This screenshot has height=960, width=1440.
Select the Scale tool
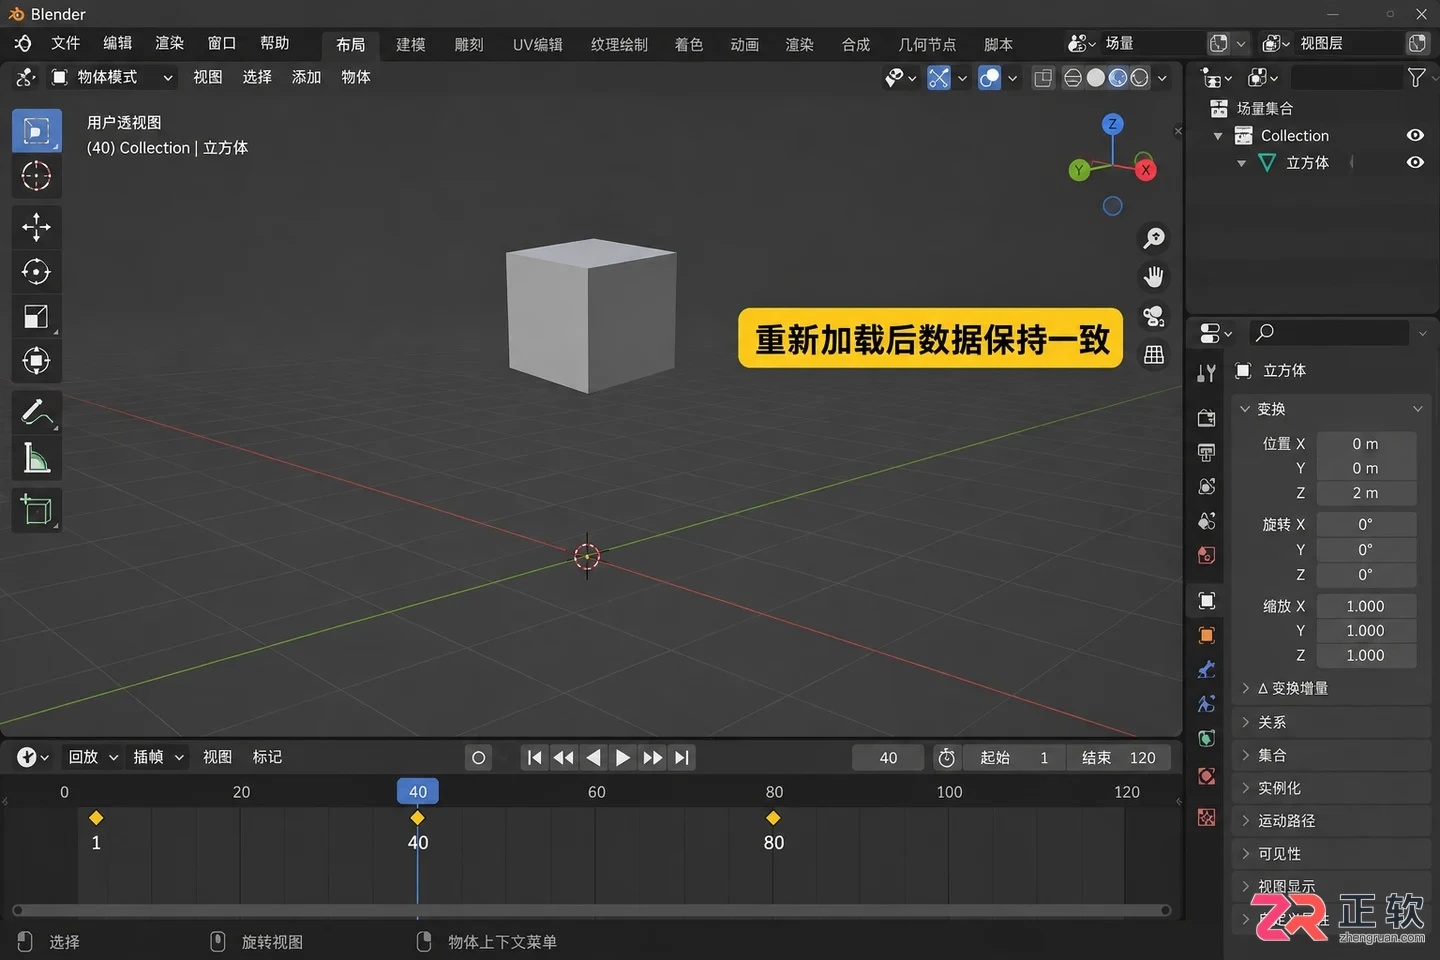pyautogui.click(x=37, y=317)
